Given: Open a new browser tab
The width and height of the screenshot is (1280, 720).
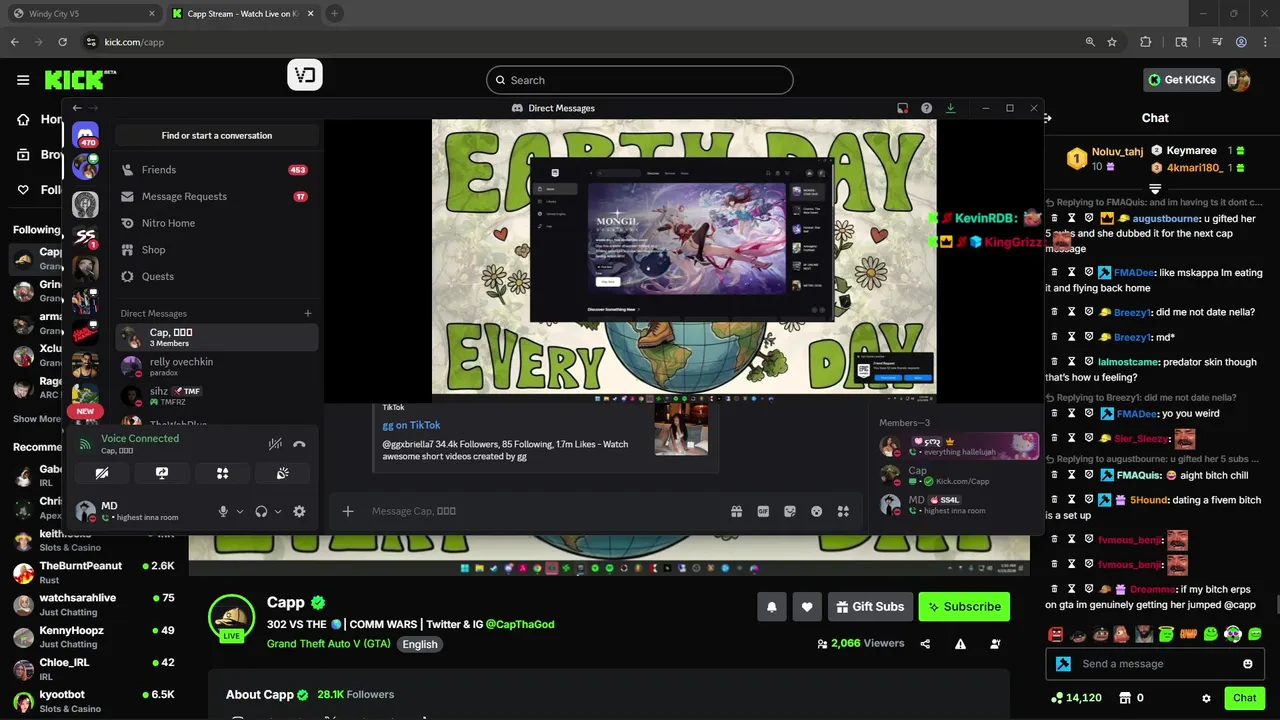Looking at the screenshot, I should (334, 14).
